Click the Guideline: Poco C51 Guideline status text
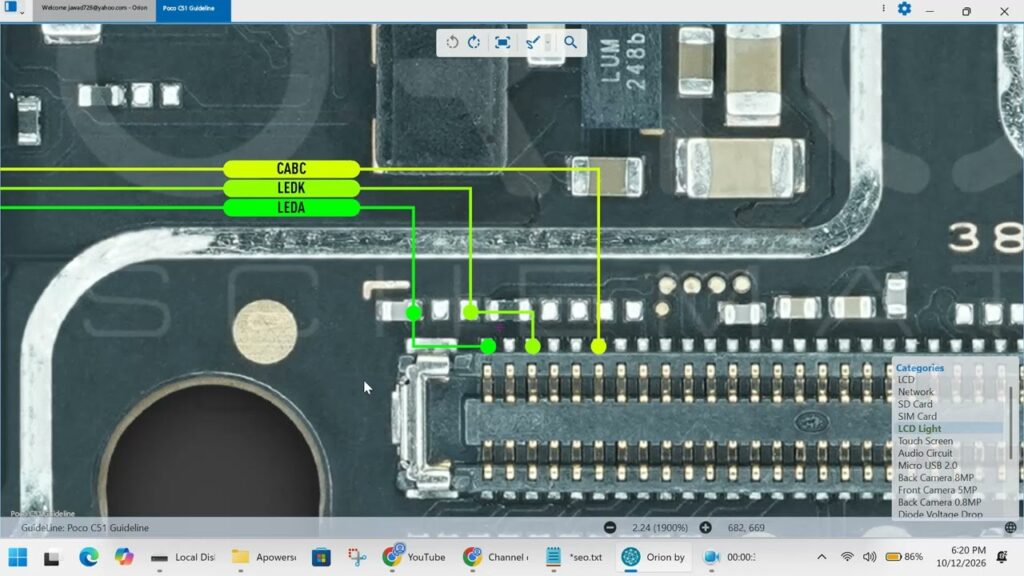Screen dimensions: 1024x576 (x=85, y=528)
